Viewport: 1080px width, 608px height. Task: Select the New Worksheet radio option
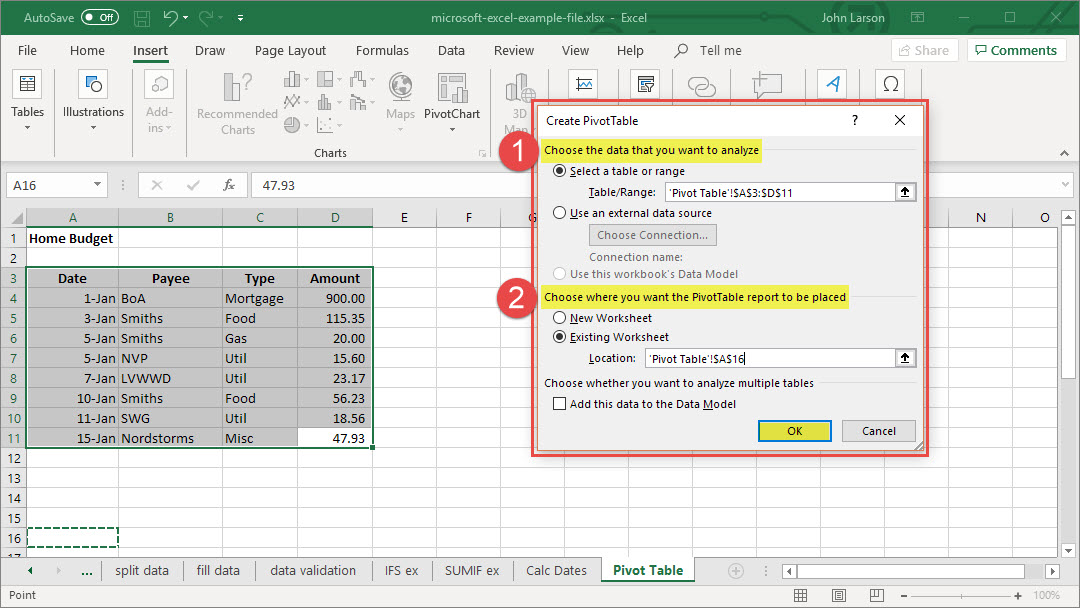coord(560,318)
